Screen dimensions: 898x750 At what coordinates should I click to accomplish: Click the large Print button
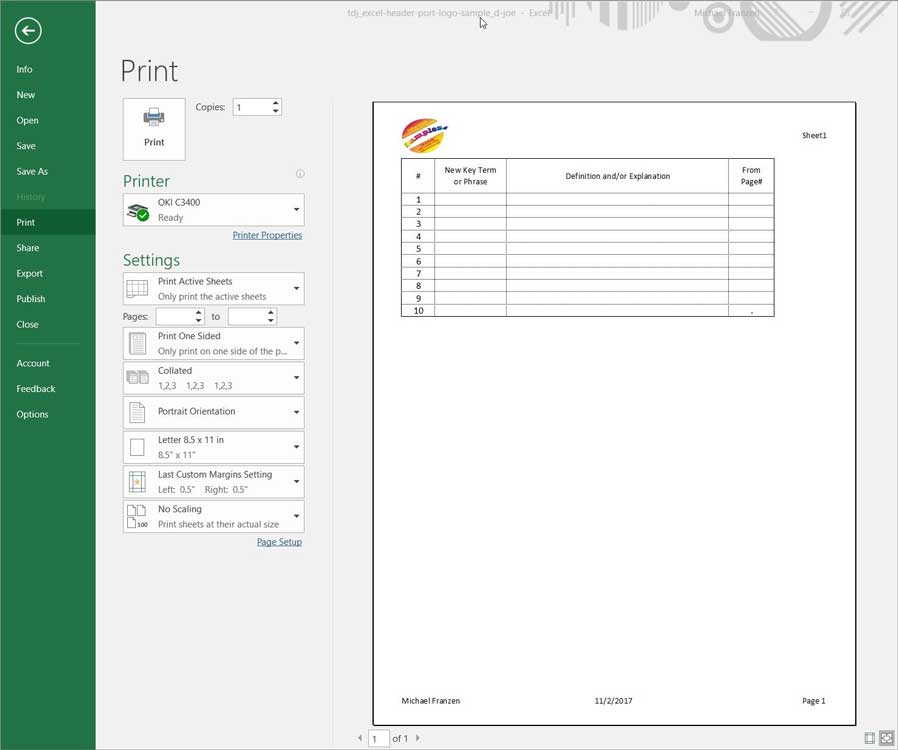(x=154, y=129)
